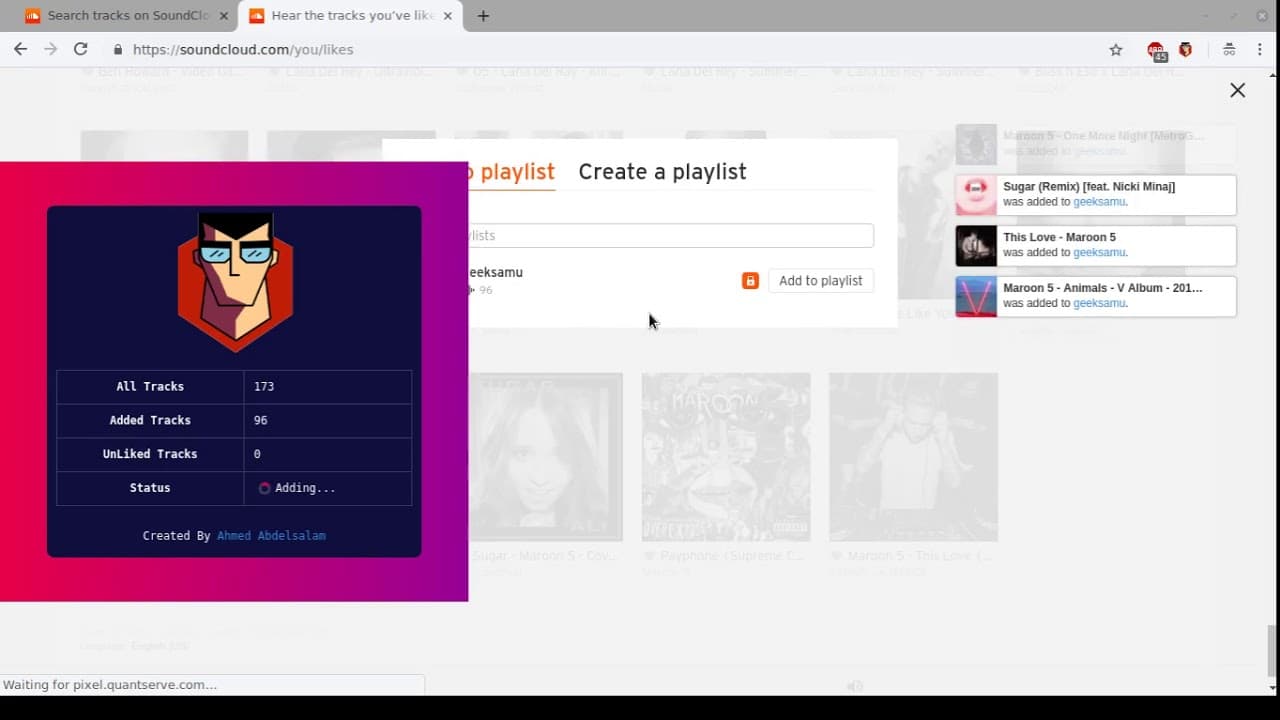Select the 'Hear the tracks you've liked' tab
Screen dimensions: 1280x720
click(x=350, y=16)
